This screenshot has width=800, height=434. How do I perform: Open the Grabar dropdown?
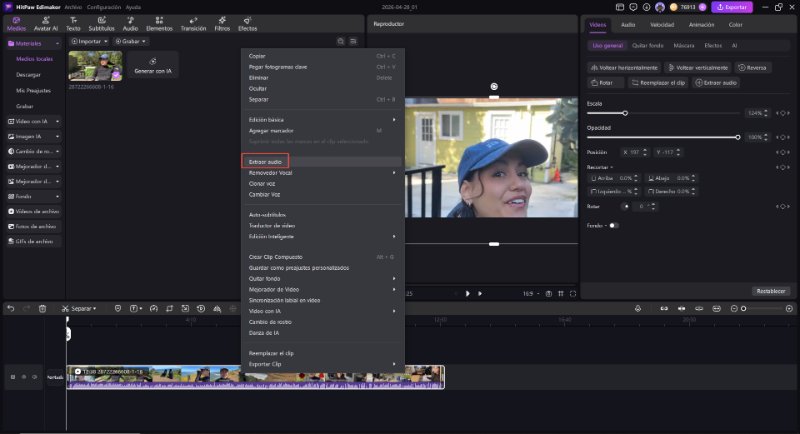tap(130, 41)
